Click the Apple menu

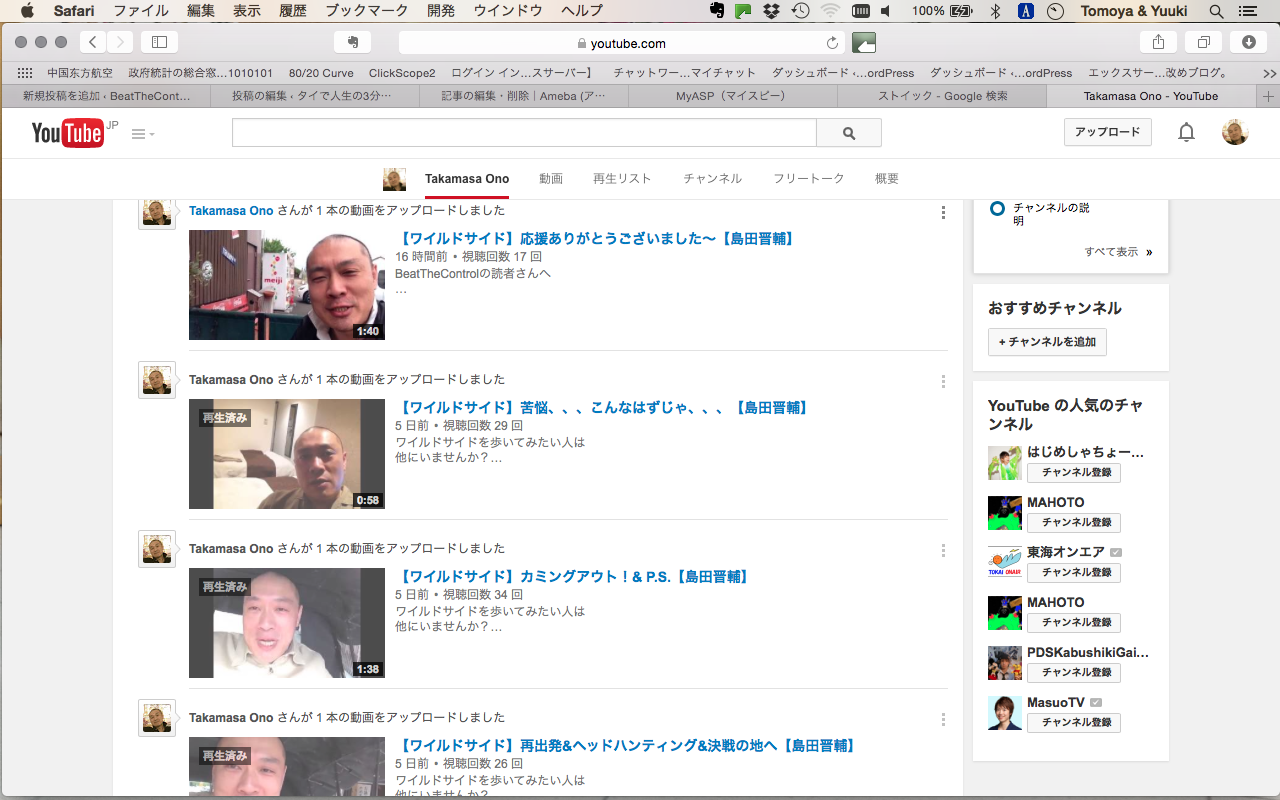coord(27,11)
